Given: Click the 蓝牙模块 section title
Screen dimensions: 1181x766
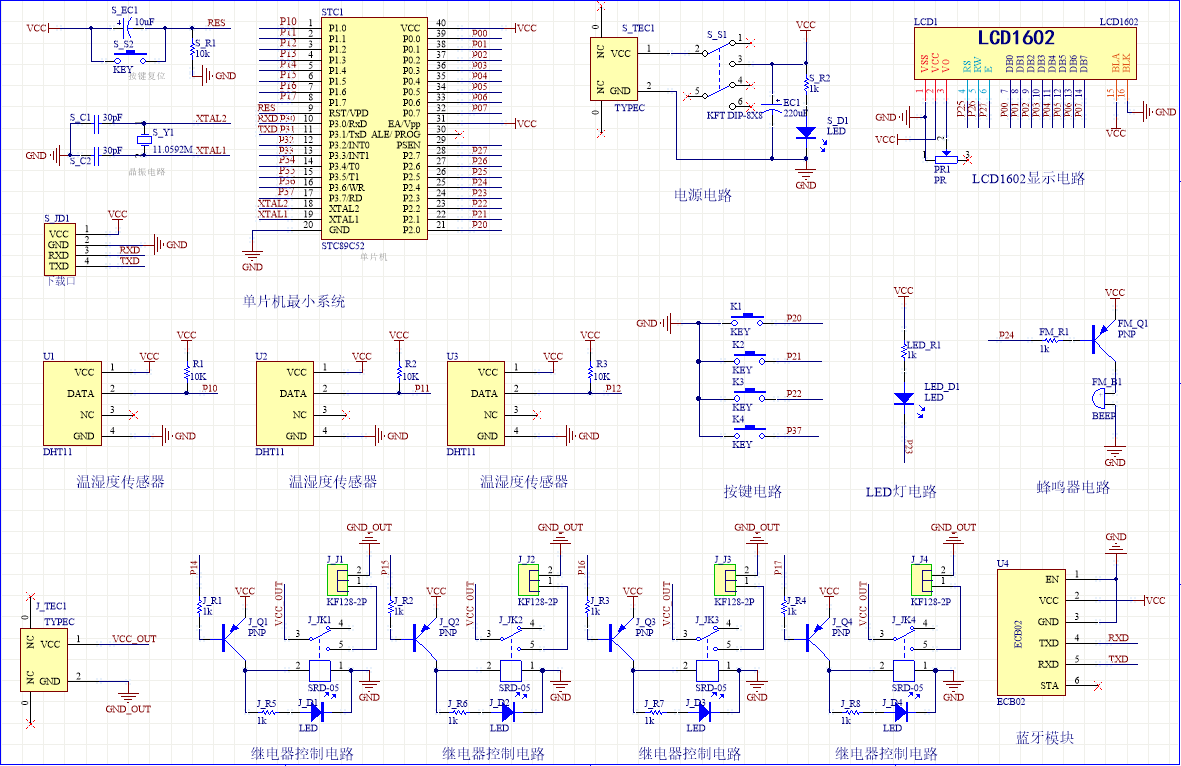Looking at the screenshot, I should click(x=1045, y=737).
